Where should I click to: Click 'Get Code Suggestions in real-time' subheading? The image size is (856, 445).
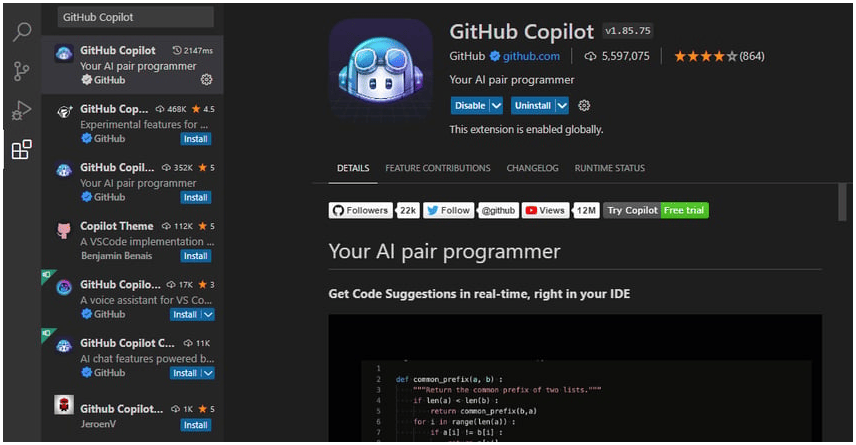click(x=479, y=294)
